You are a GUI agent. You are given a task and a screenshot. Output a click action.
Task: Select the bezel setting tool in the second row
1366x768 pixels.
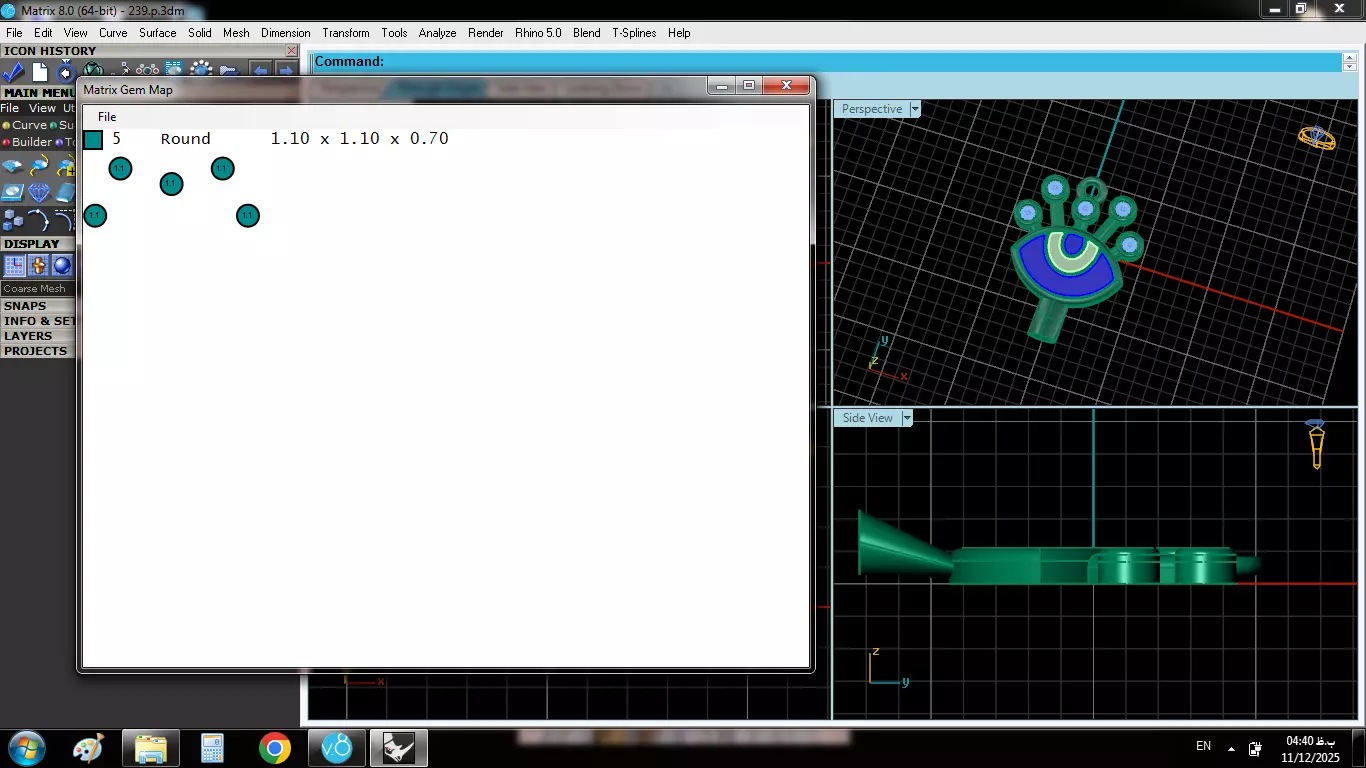[13, 193]
